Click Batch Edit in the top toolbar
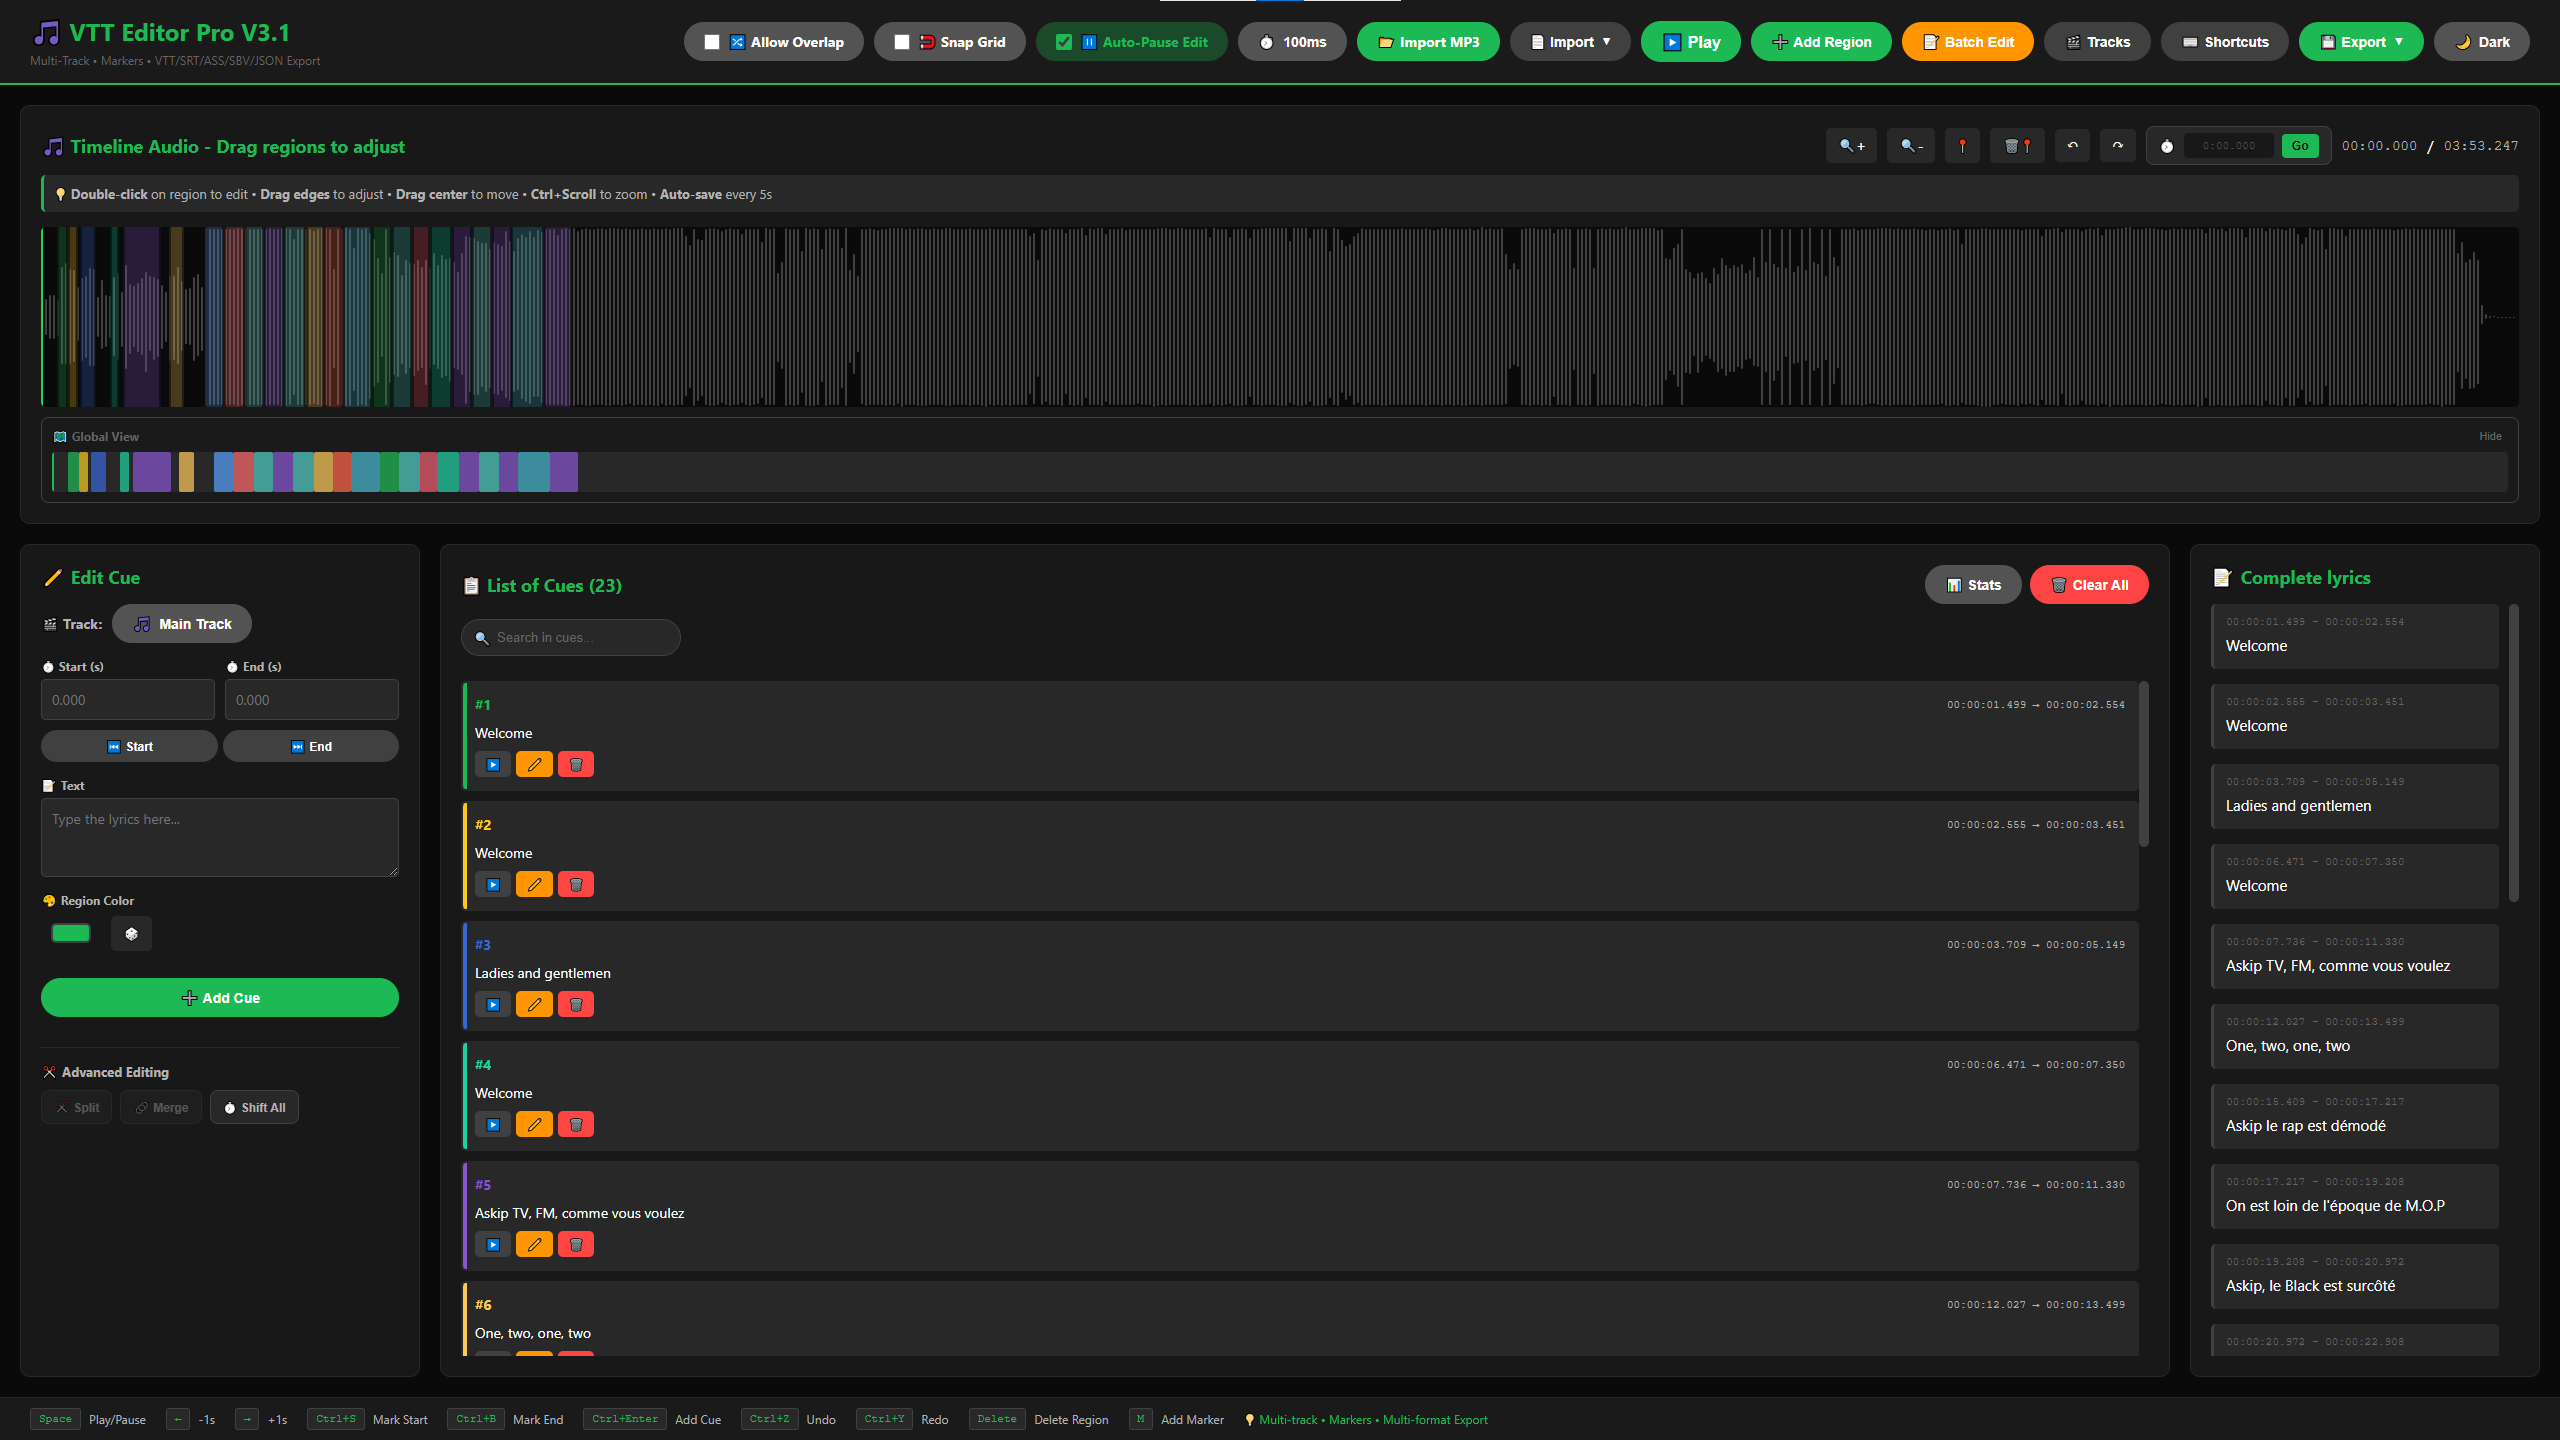Screen dimensions: 2560x1440 (x=1967, y=42)
